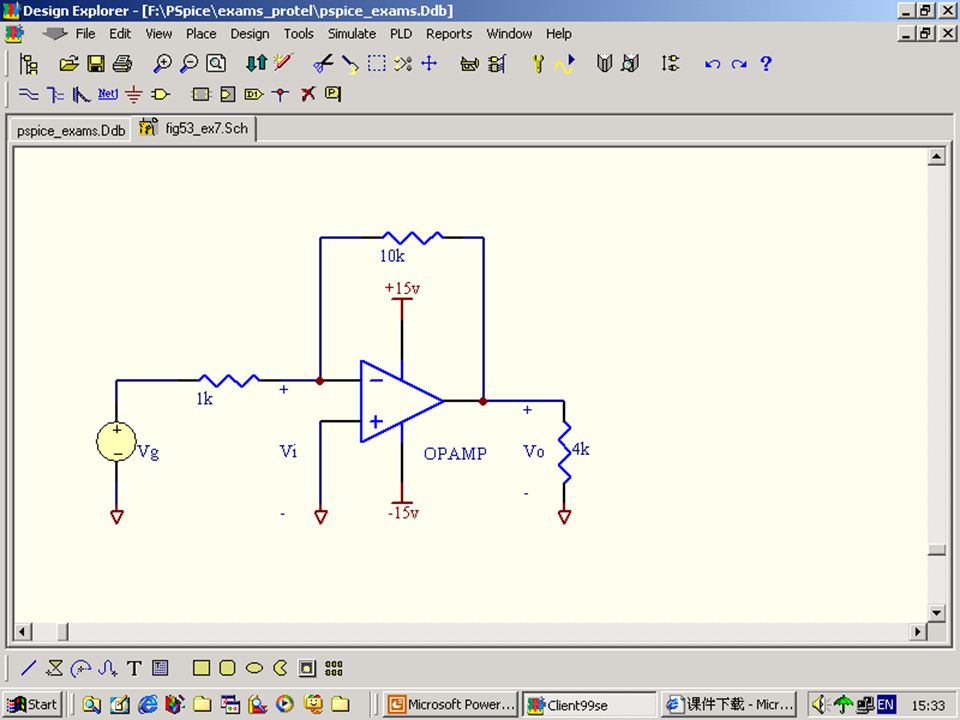Switch to the pspice_exams.Ddb tab
The width and height of the screenshot is (960, 720).
[69, 130]
